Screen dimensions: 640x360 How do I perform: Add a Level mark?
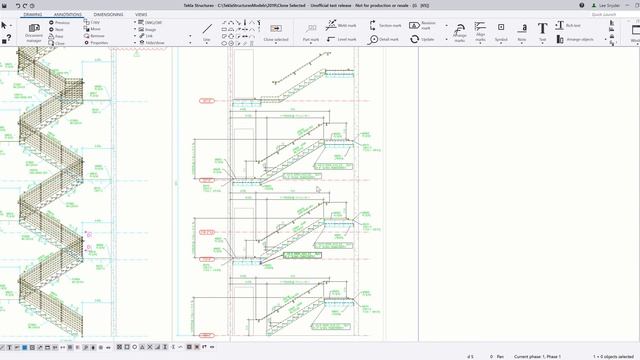341,39
